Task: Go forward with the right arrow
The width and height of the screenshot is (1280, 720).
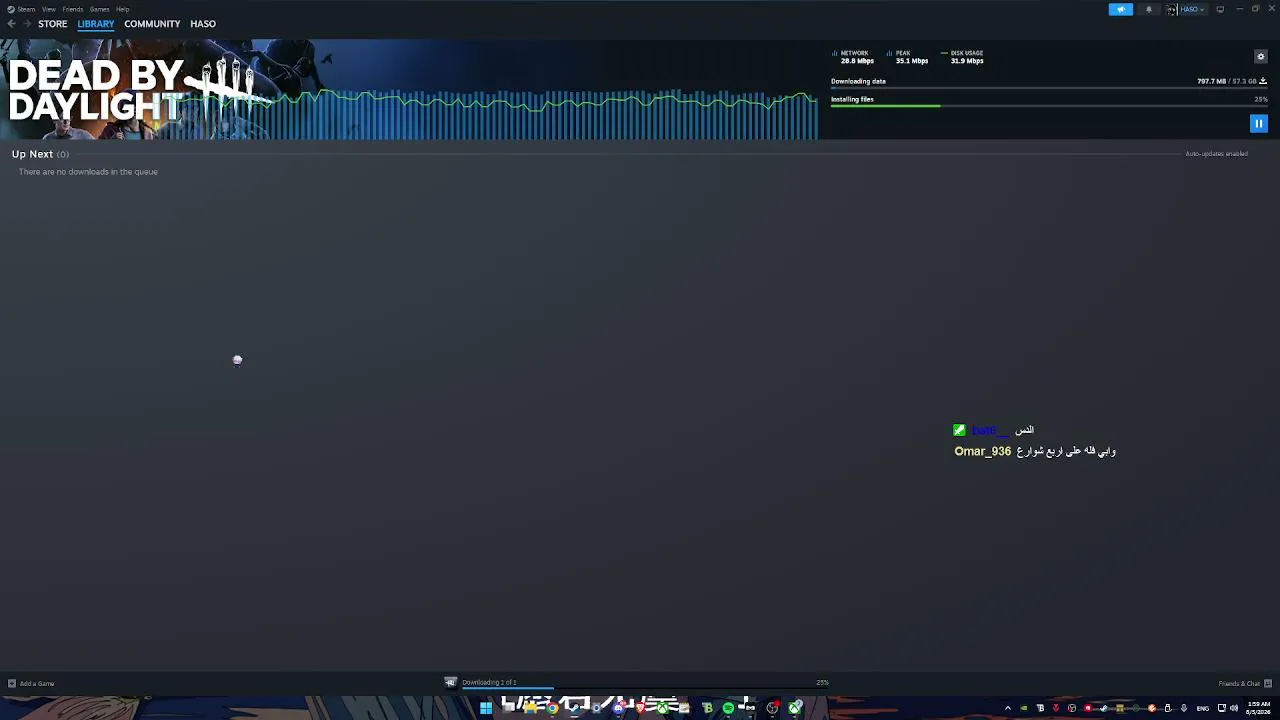Action: (26, 23)
